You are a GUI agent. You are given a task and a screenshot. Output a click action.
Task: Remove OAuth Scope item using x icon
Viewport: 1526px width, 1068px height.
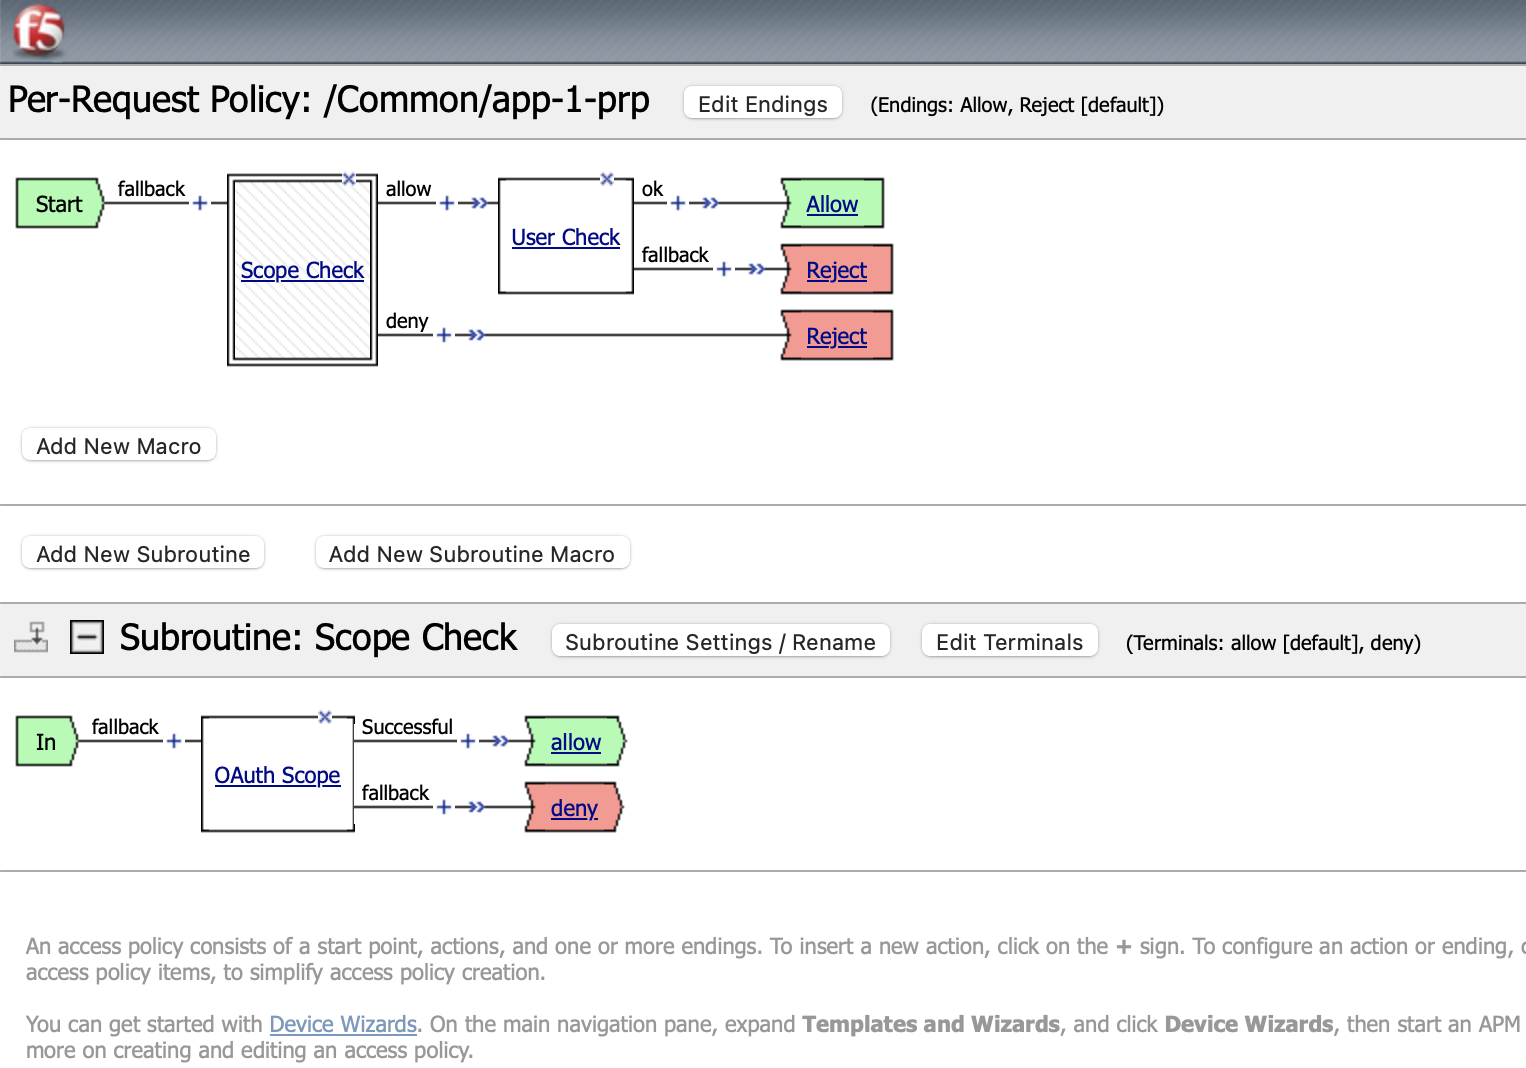tap(324, 717)
